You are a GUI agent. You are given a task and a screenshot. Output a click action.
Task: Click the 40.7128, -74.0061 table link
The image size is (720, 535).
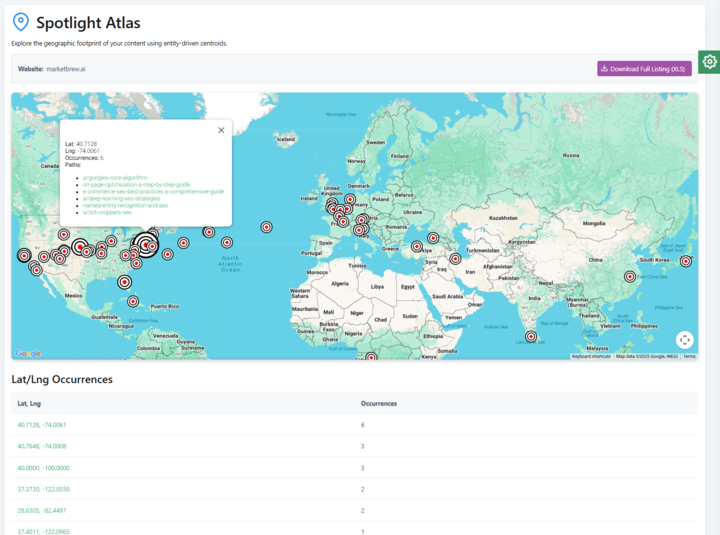42,425
